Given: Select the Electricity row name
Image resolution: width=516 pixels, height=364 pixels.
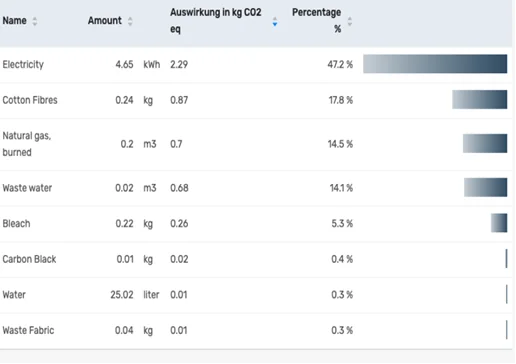Looking at the screenshot, I should tap(23, 64).
